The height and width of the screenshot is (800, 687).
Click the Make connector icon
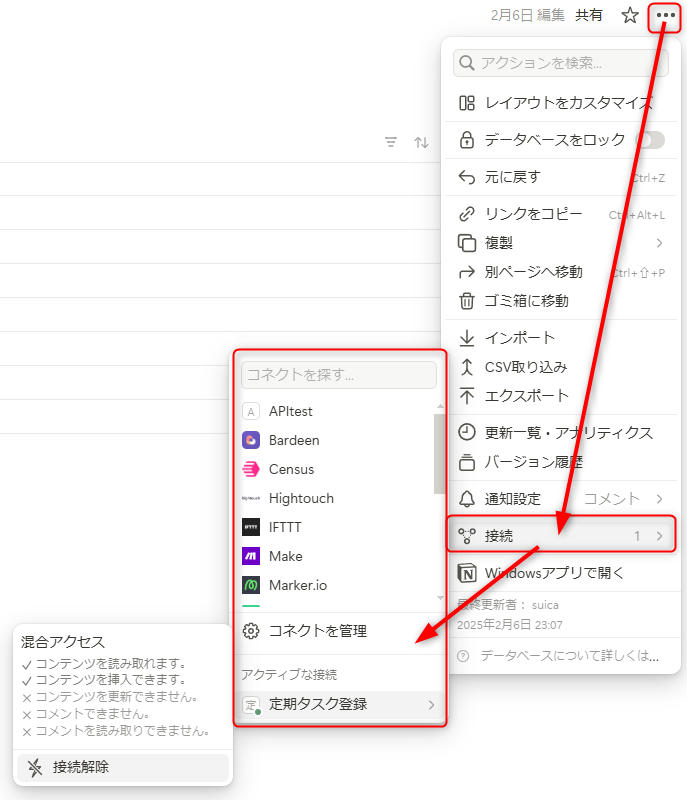250,556
